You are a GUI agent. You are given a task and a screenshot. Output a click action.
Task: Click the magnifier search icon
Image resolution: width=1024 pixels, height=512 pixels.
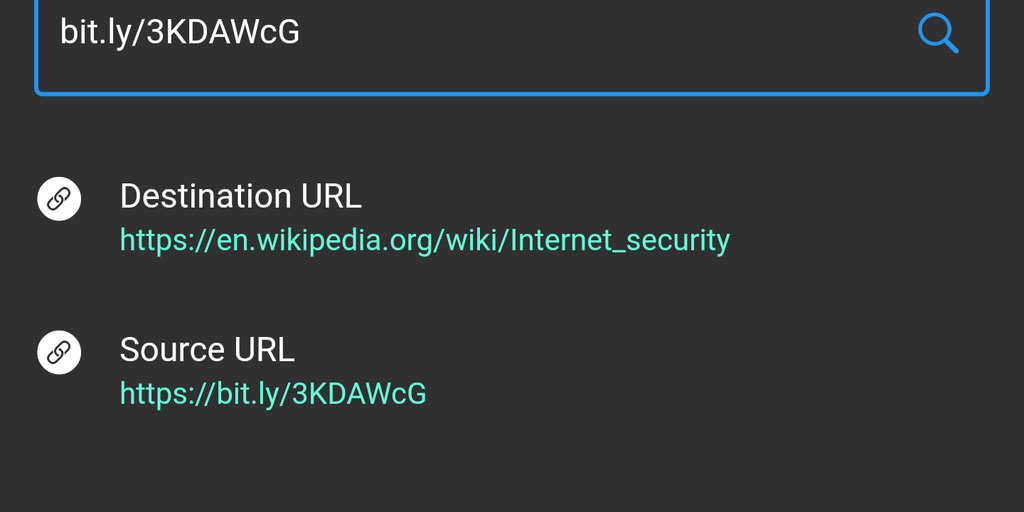(x=938, y=34)
